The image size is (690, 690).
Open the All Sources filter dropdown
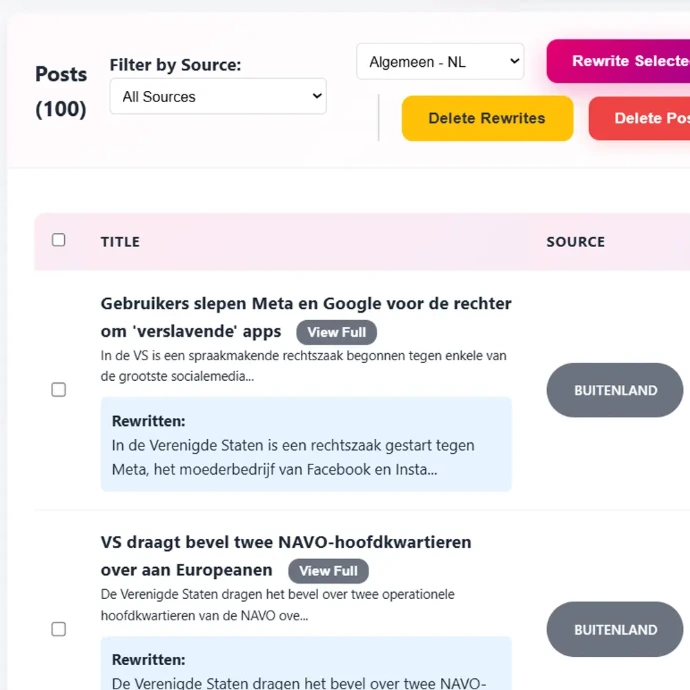click(218, 97)
